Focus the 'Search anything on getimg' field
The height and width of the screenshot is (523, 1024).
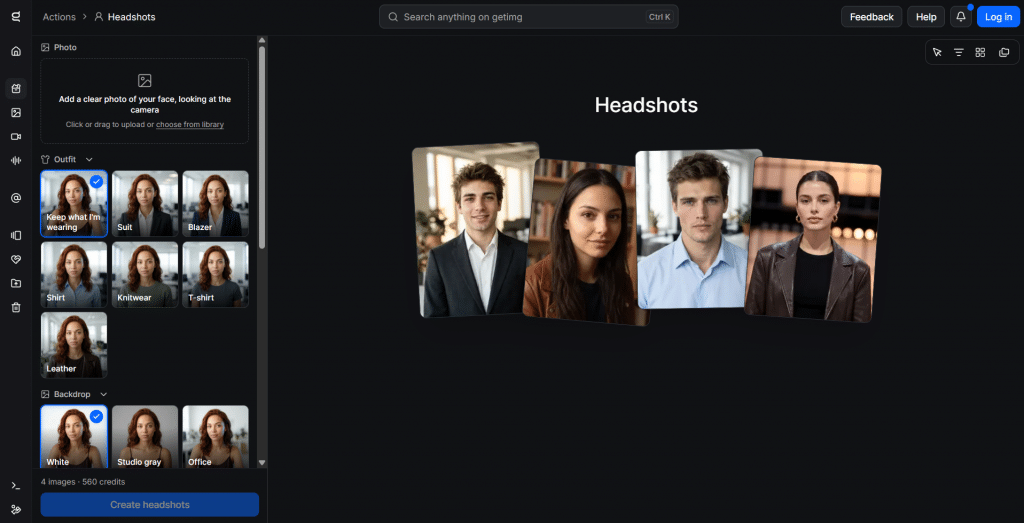528,17
